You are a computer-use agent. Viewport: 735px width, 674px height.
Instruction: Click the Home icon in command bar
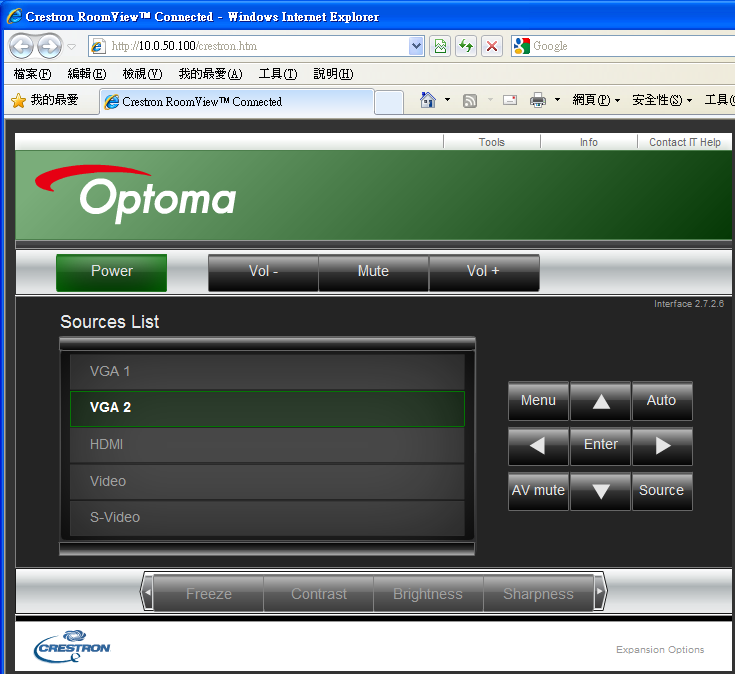tap(428, 100)
